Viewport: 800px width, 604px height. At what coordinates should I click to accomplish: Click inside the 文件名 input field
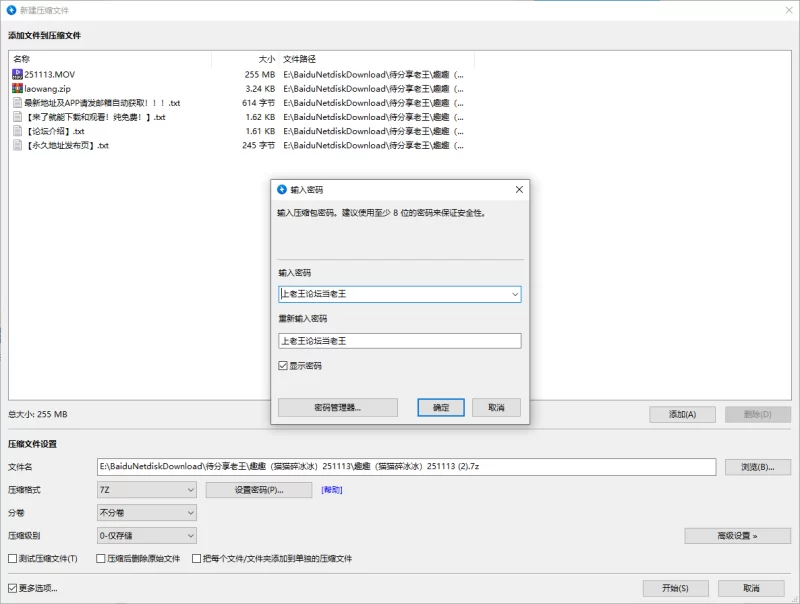pyautogui.click(x=400, y=467)
